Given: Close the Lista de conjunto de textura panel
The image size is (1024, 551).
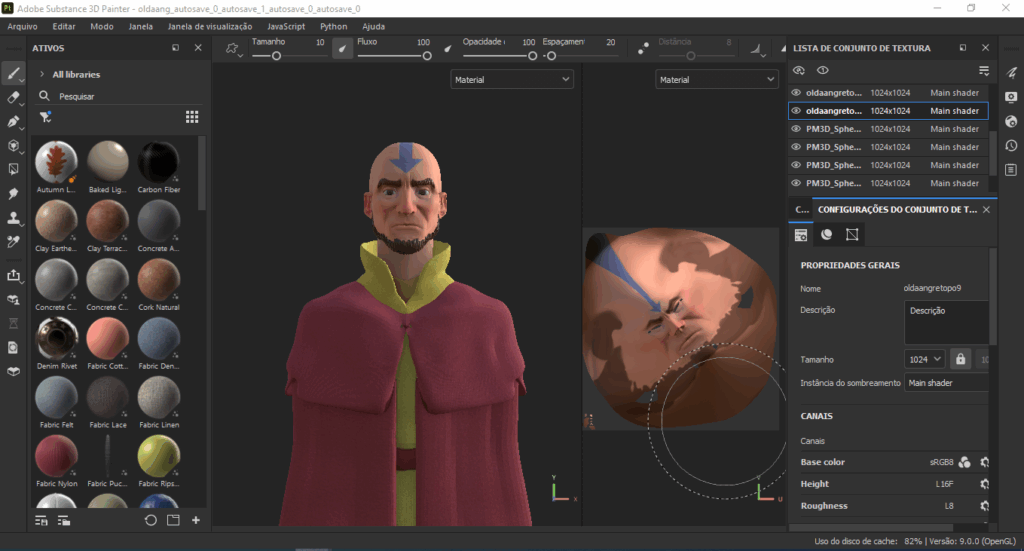Looking at the screenshot, I should (985, 48).
